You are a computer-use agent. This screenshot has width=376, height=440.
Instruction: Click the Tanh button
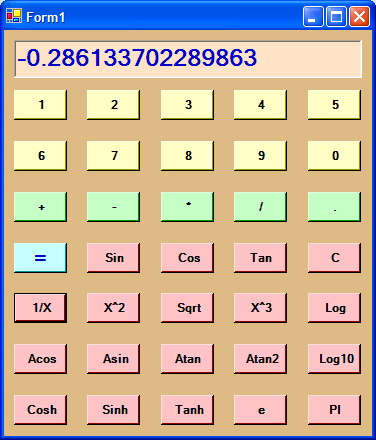pyautogui.click(x=187, y=410)
